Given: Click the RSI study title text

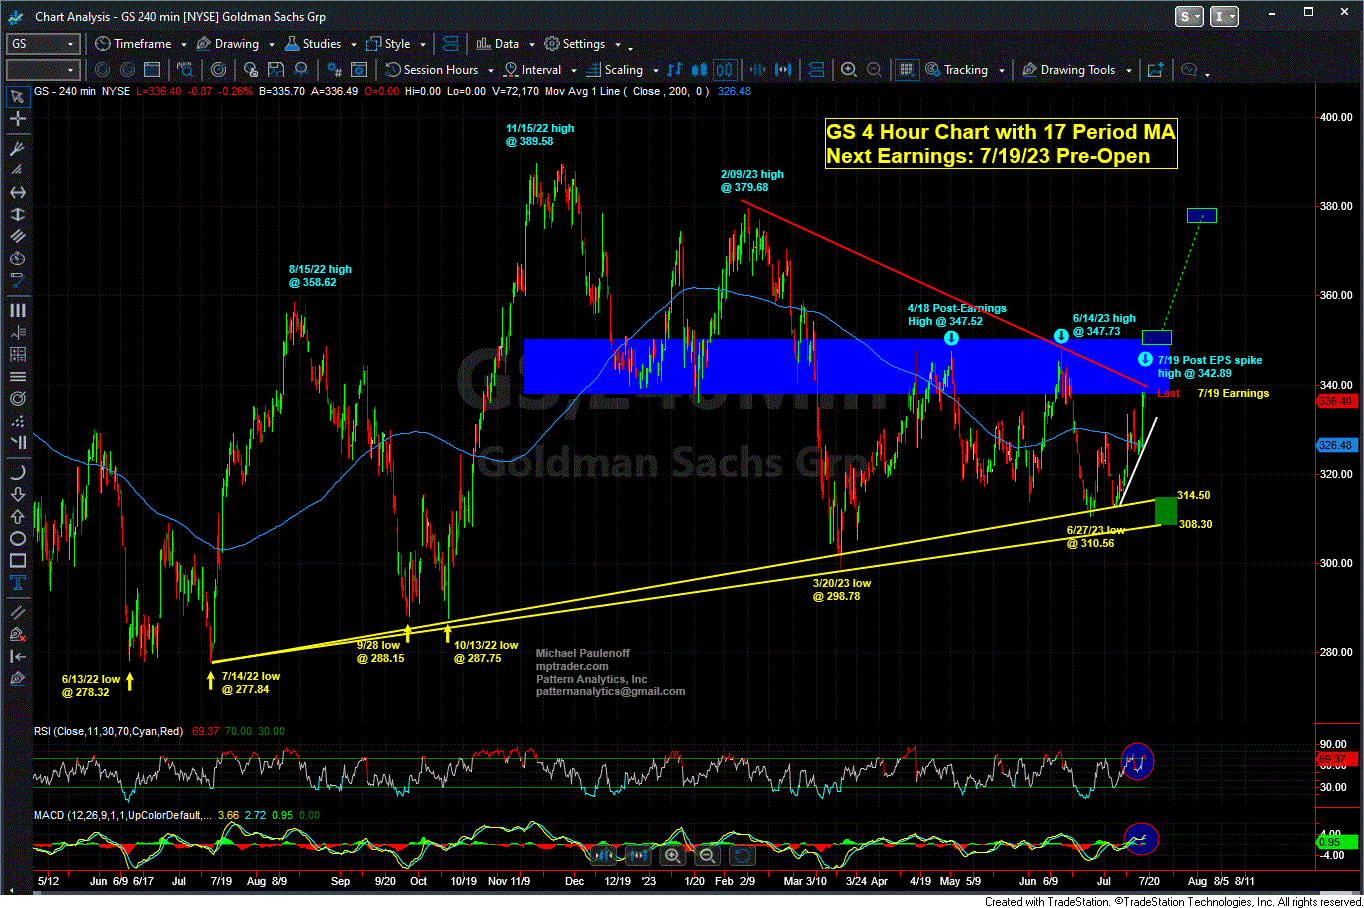Looking at the screenshot, I should [108, 731].
